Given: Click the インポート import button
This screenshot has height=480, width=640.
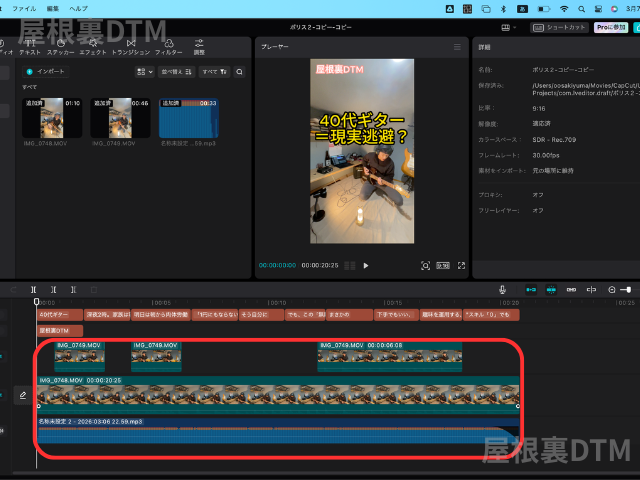Looking at the screenshot, I should (46, 72).
